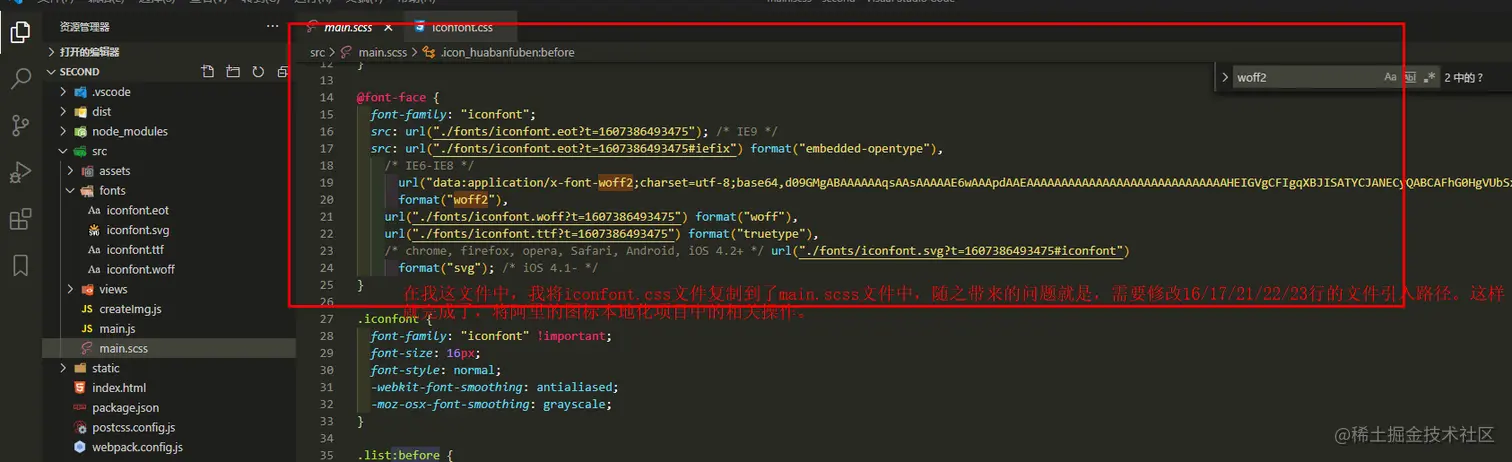1512x462 pixels.
Task: Open the Extensions view
Action: (20, 219)
